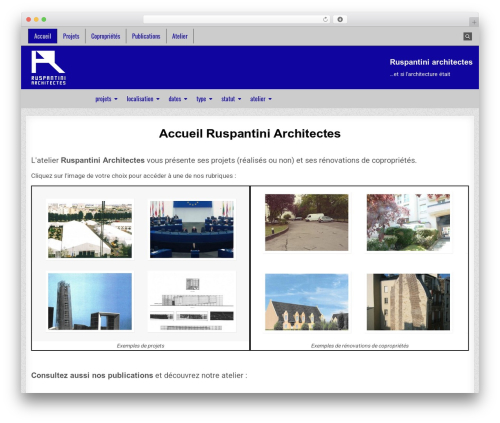Click the Ruspantini Architectes logo

[x=48, y=68]
